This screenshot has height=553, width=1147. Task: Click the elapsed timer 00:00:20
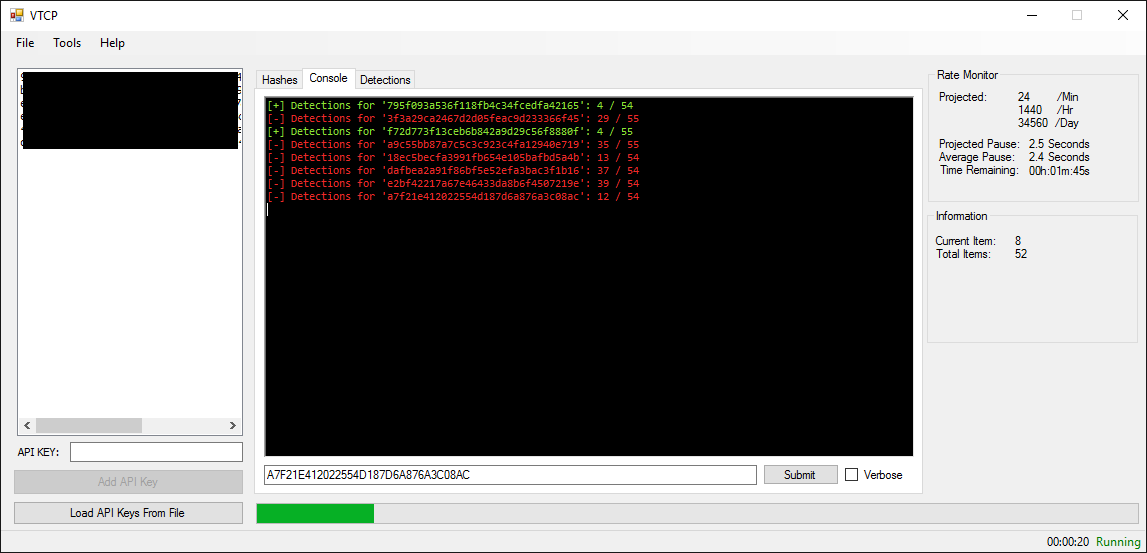click(x=1068, y=542)
